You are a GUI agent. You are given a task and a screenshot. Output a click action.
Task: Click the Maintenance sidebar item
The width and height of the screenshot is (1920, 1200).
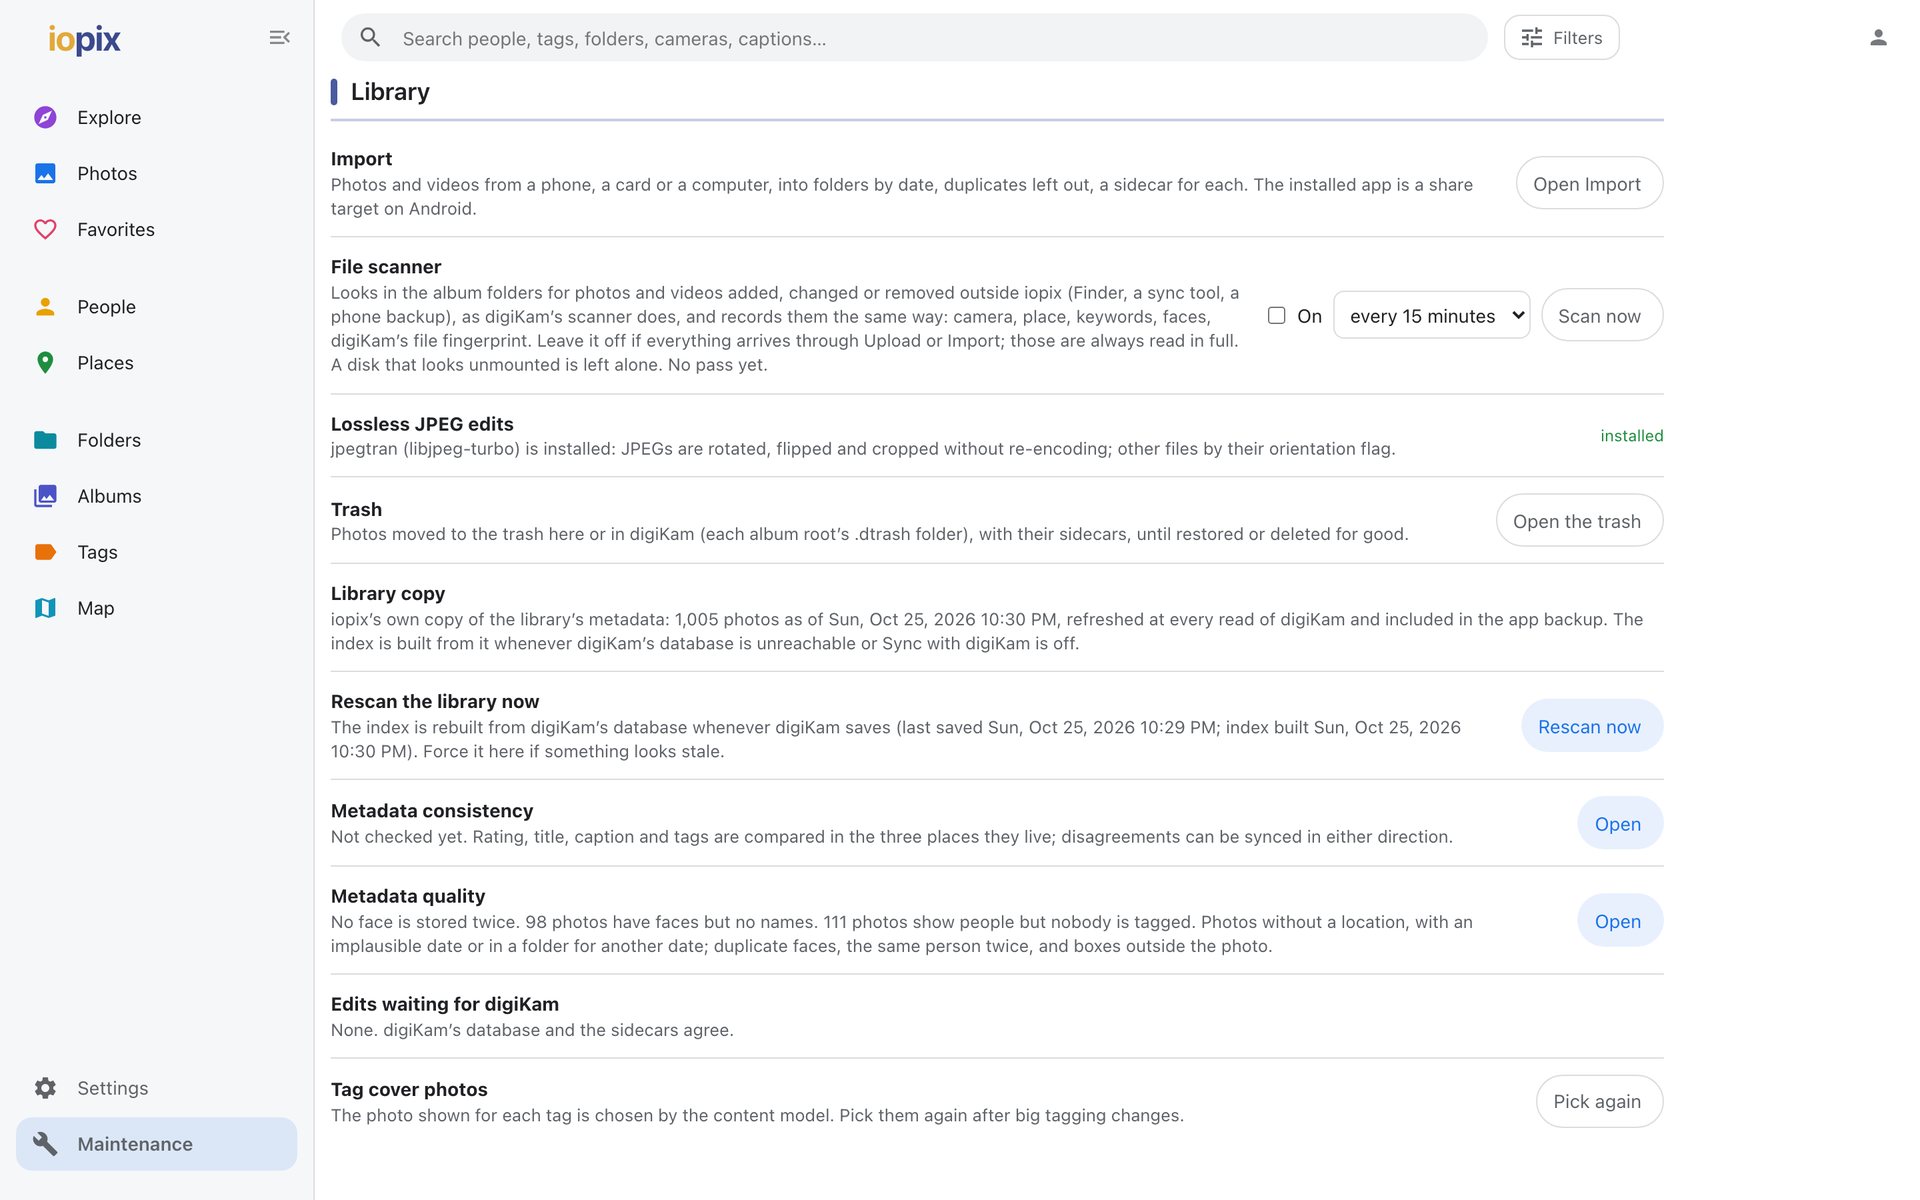(x=156, y=1143)
